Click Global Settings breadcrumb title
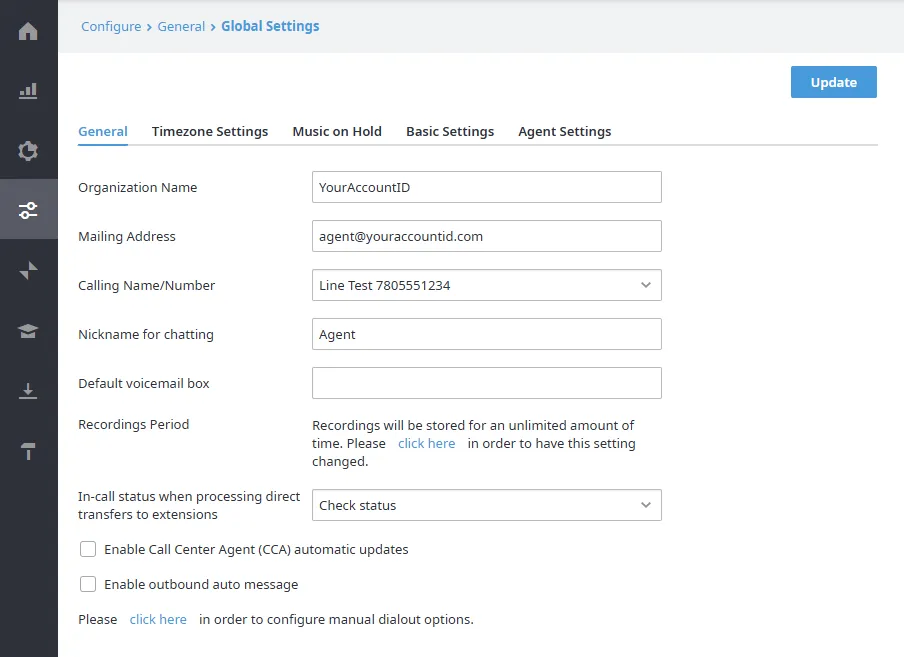 pyautogui.click(x=270, y=27)
